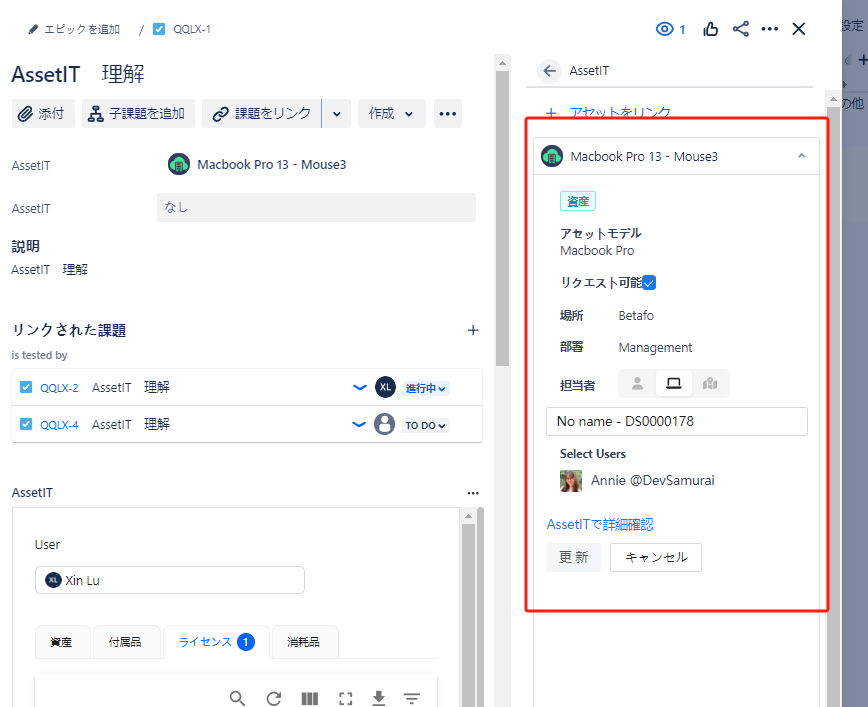Toggle the リクエスト可能 checkbox
Image resolution: width=868 pixels, height=707 pixels.
click(649, 283)
